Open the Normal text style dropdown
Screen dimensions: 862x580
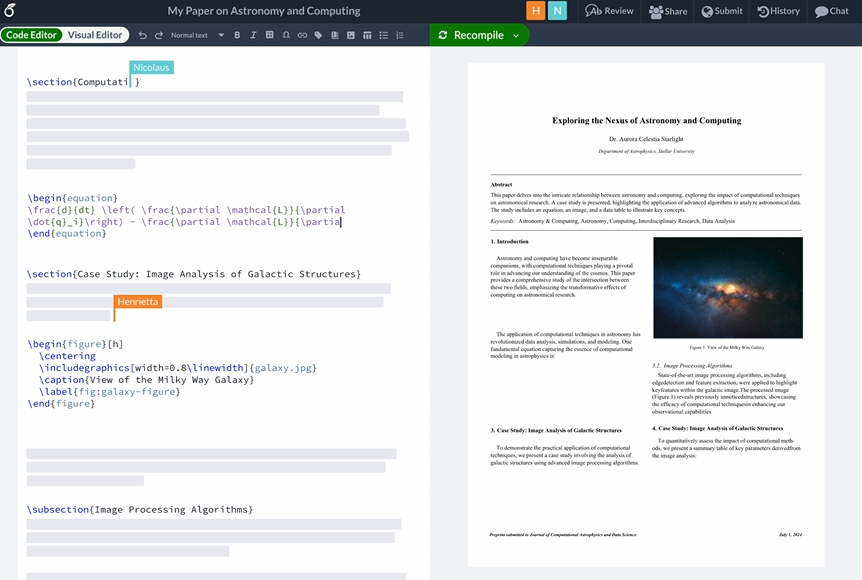pos(197,35)
